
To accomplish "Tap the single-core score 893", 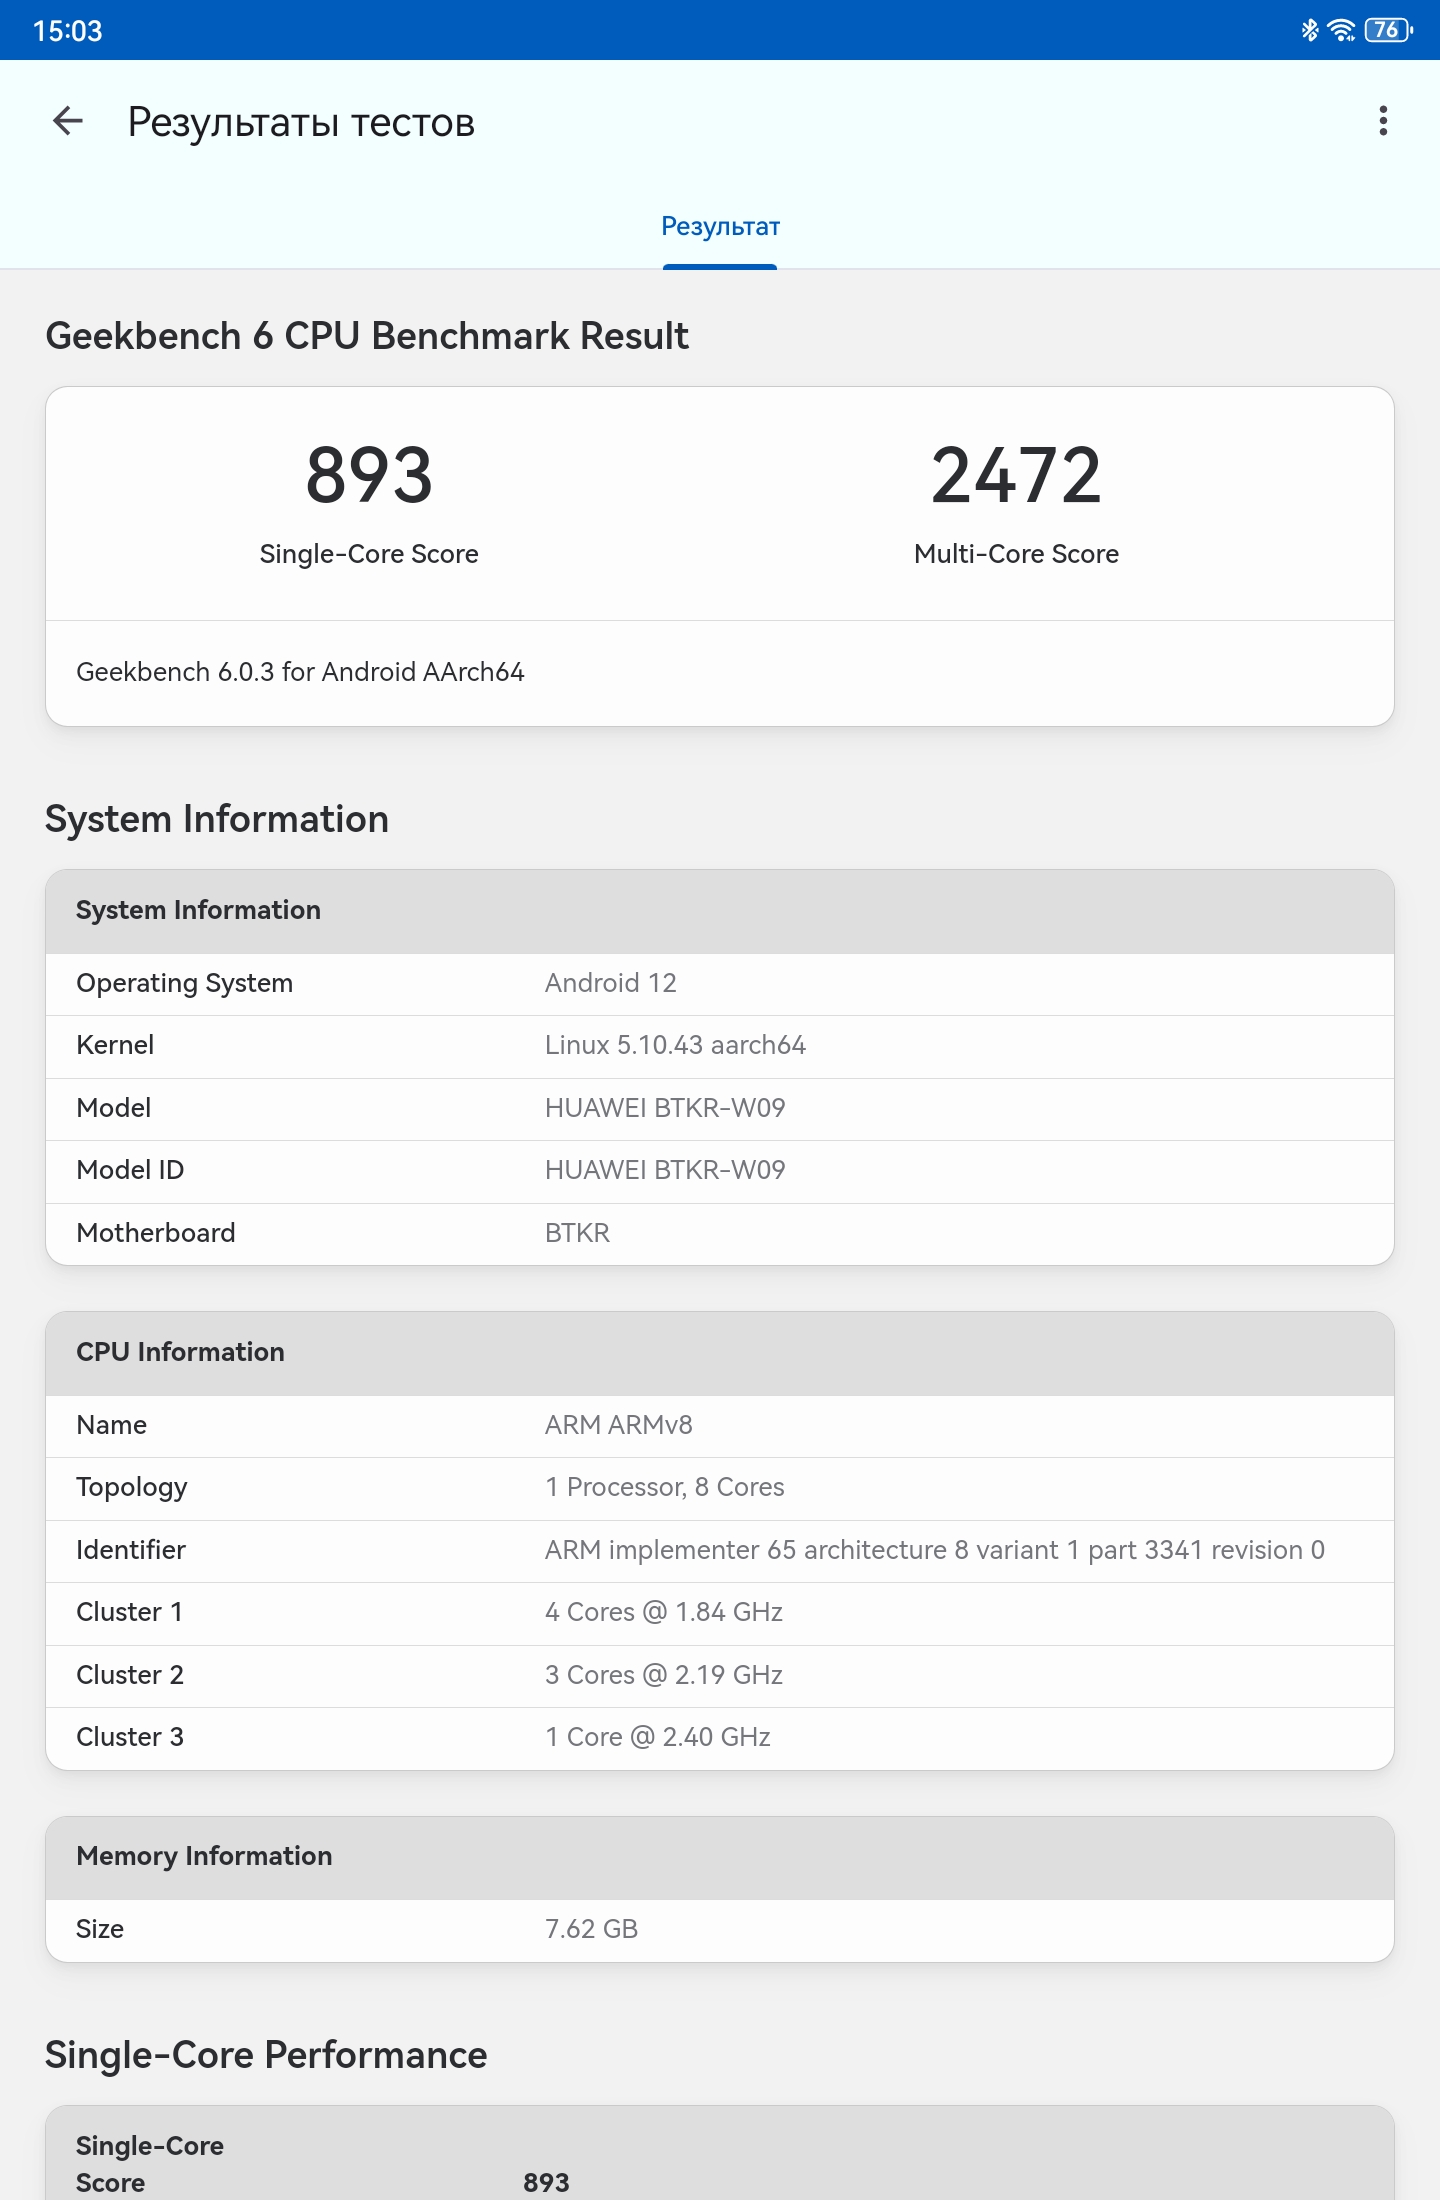I will point(369,475).
